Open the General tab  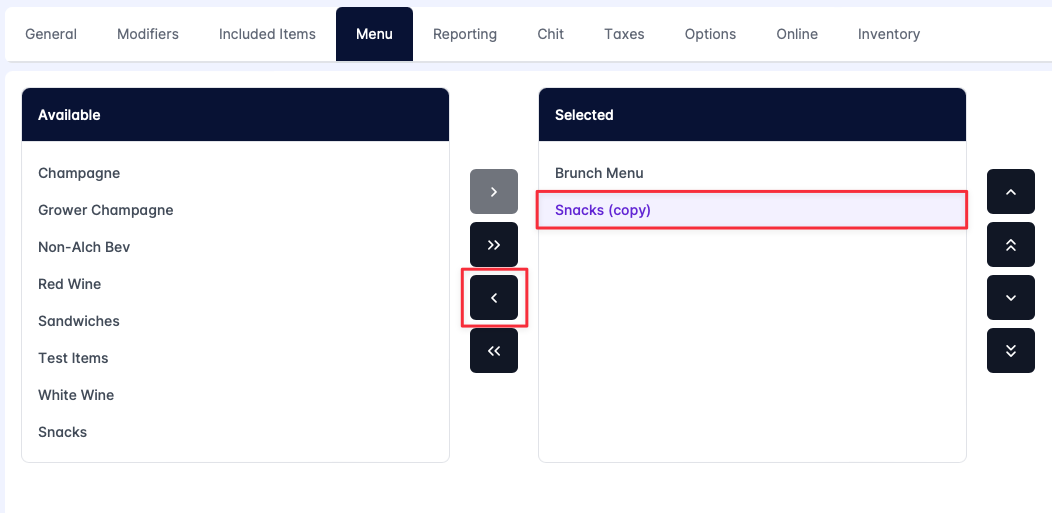pos(51,34)
